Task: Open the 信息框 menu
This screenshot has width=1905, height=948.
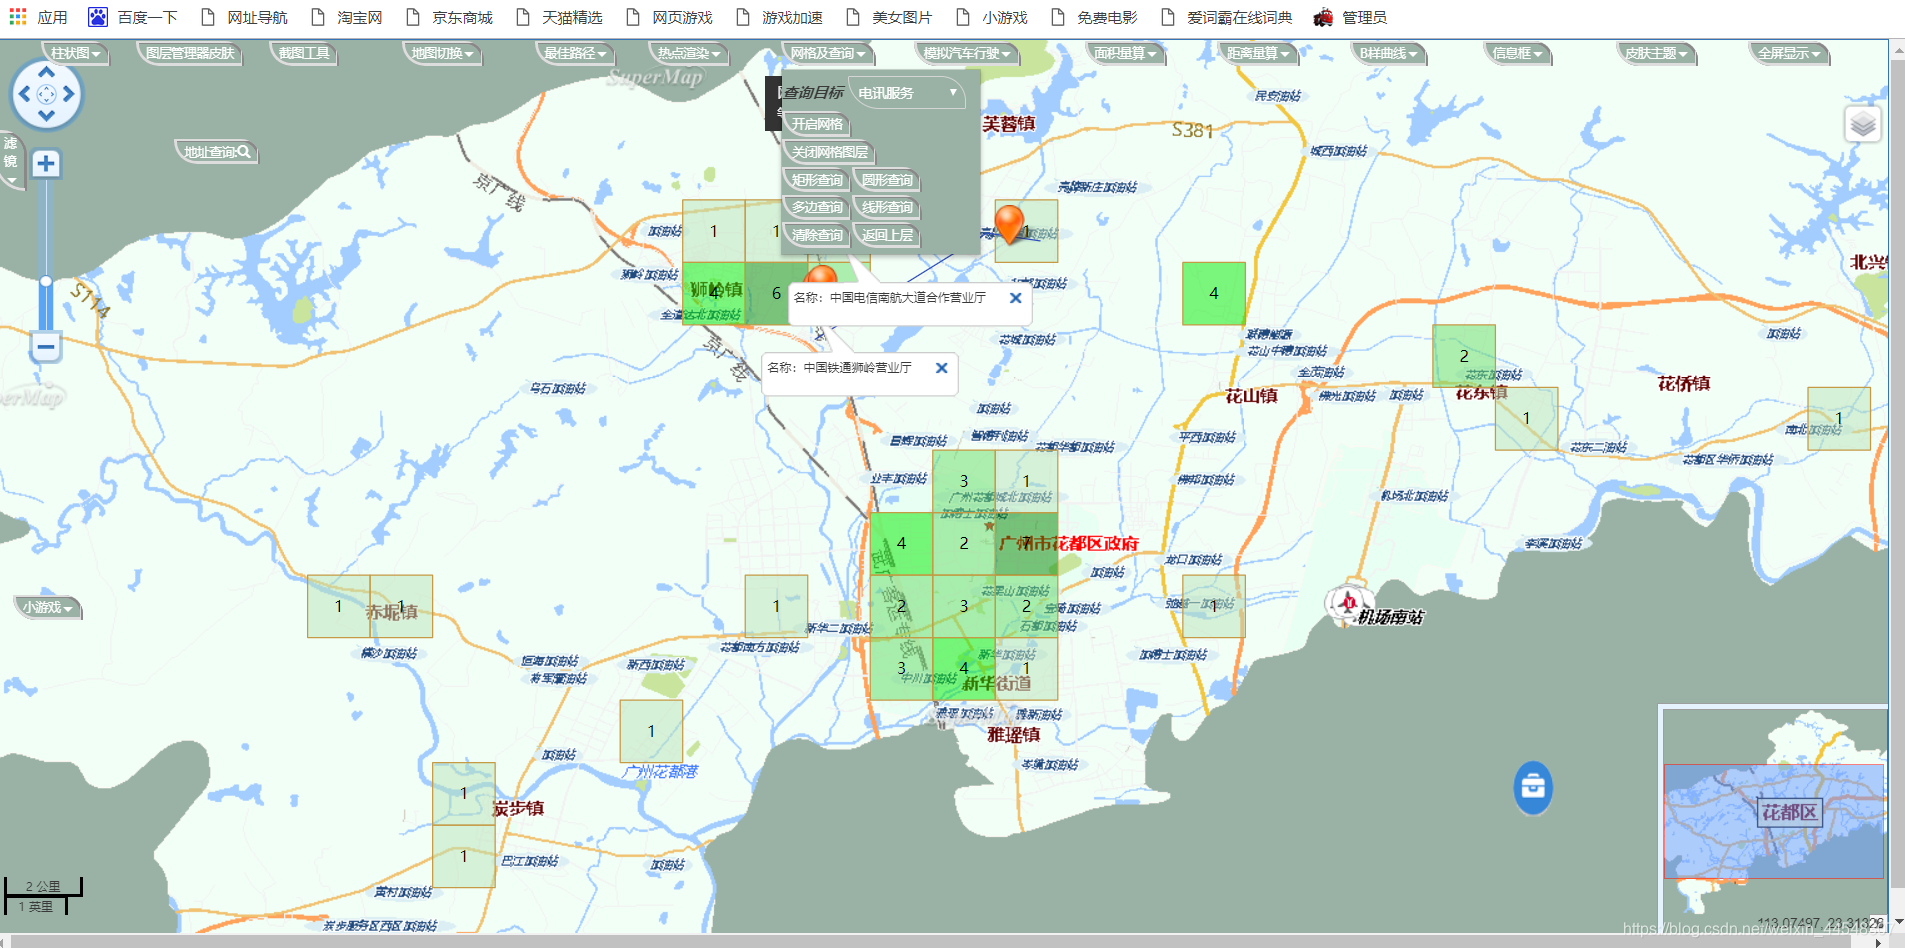Action: tap(1517, 53)
